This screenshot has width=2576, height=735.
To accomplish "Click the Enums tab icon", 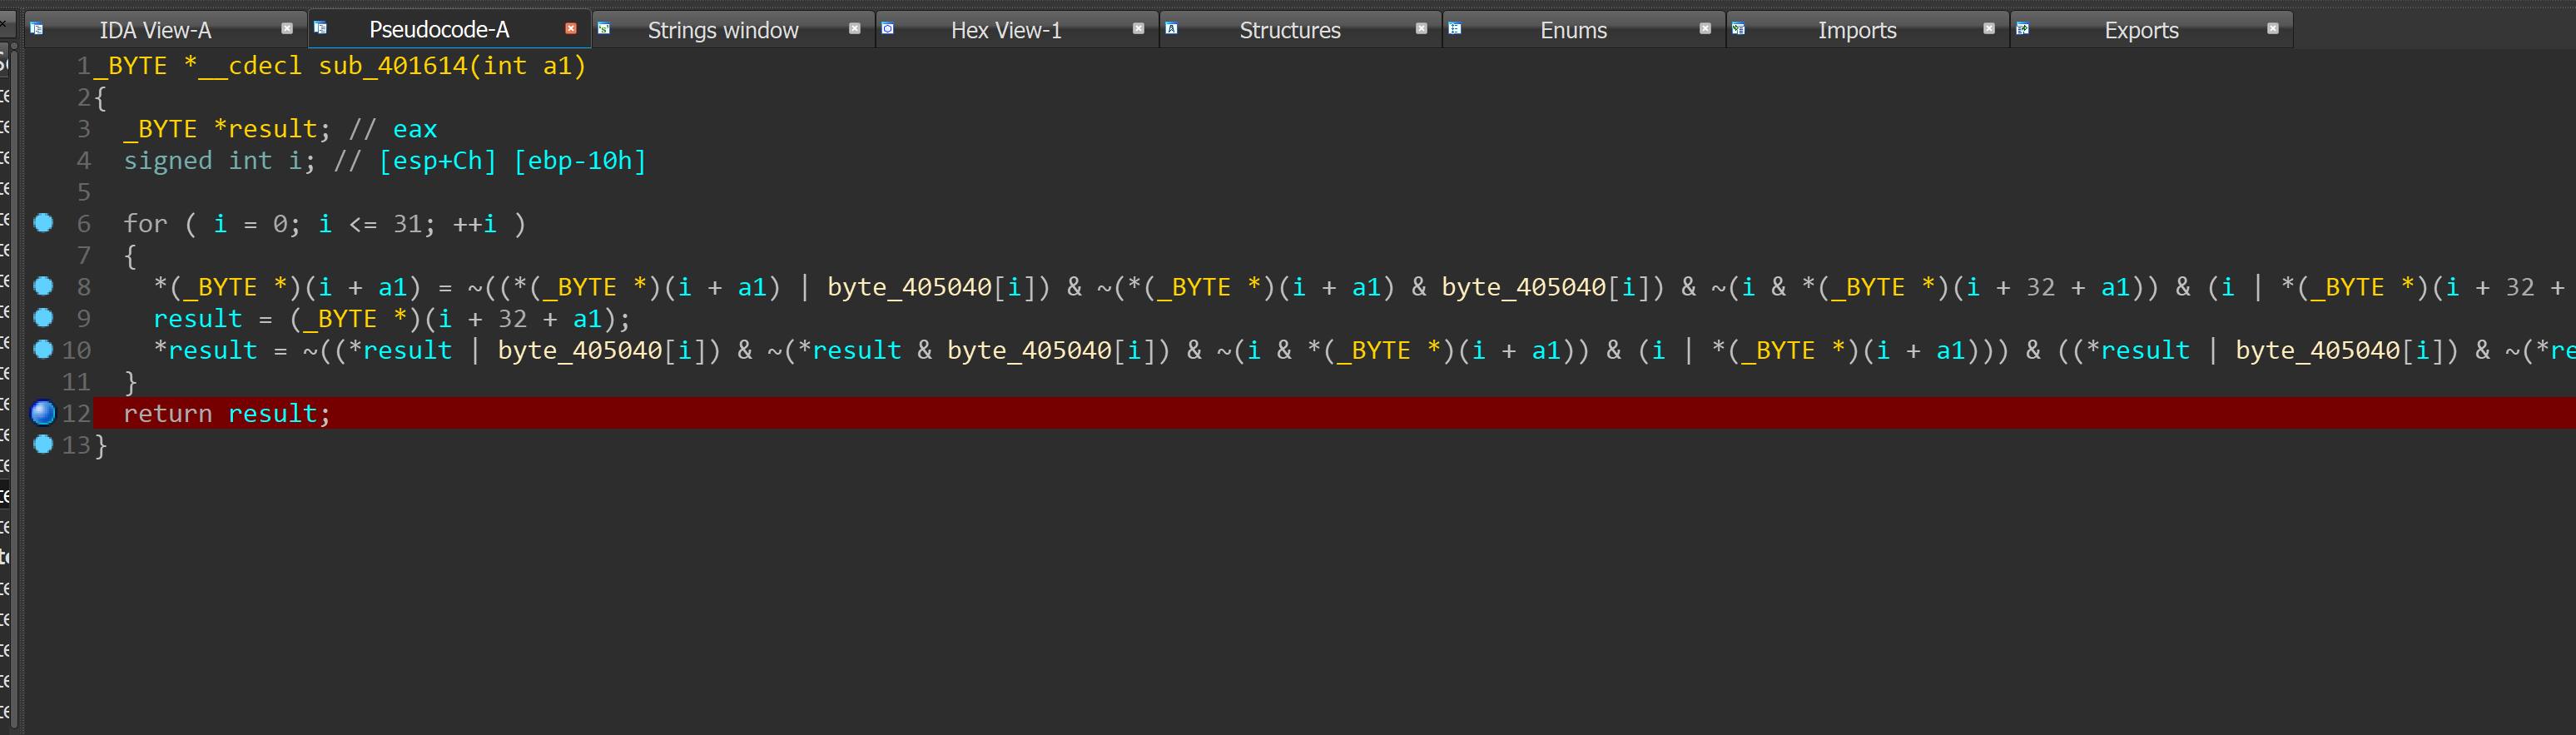I will click(1455, 29).
